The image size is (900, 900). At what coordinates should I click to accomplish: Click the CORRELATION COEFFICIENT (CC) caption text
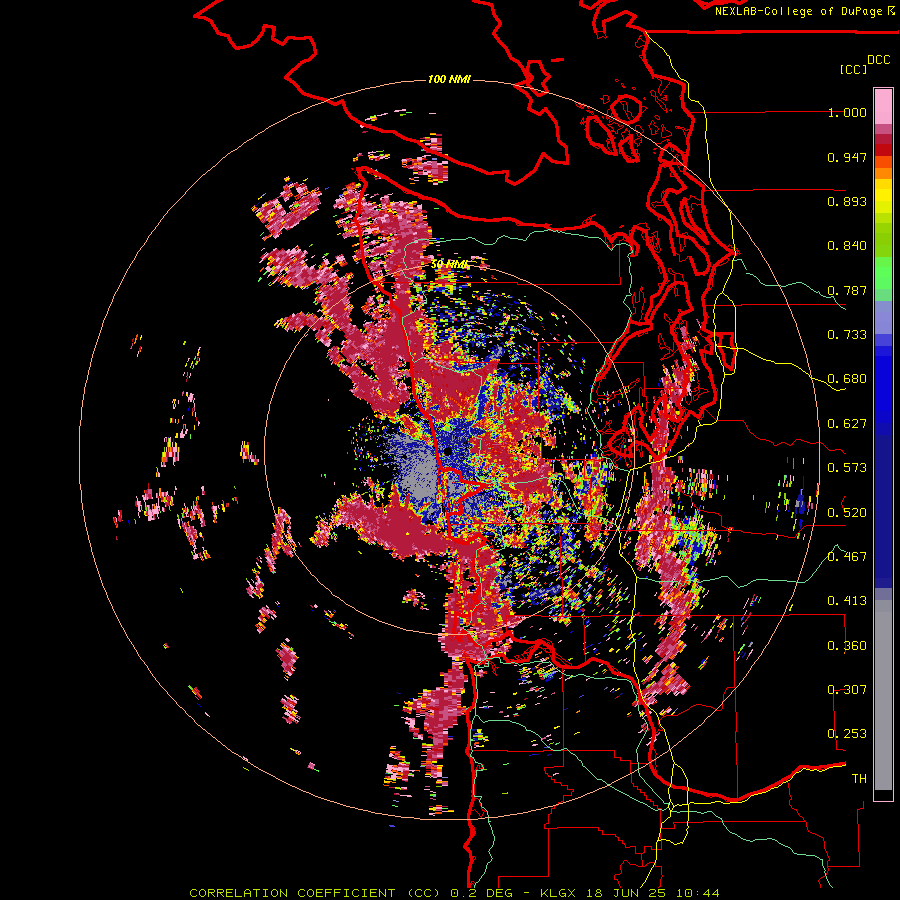(x=315, y=893)
